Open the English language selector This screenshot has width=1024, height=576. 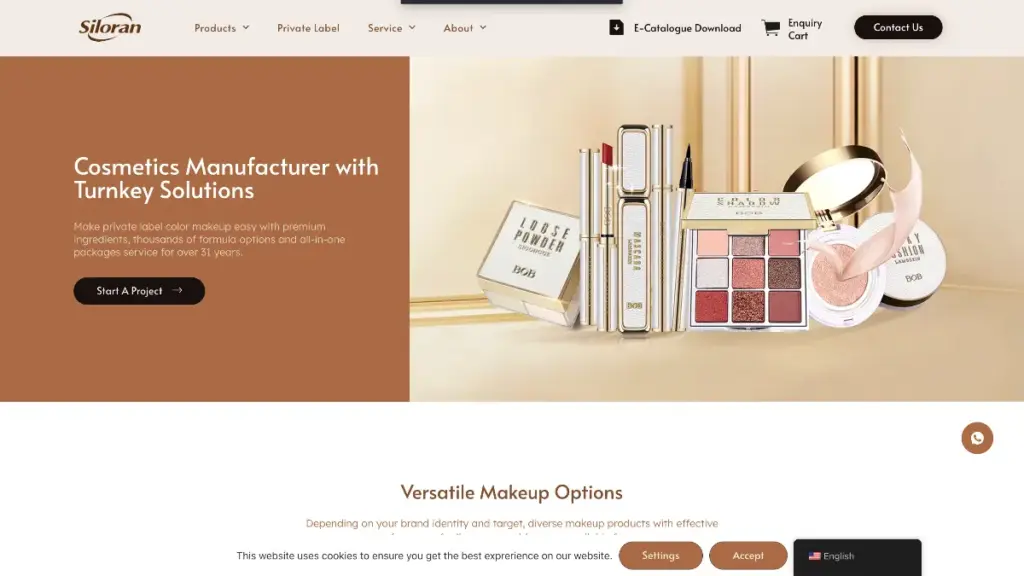pyautogui.click(x=857, y=556)
